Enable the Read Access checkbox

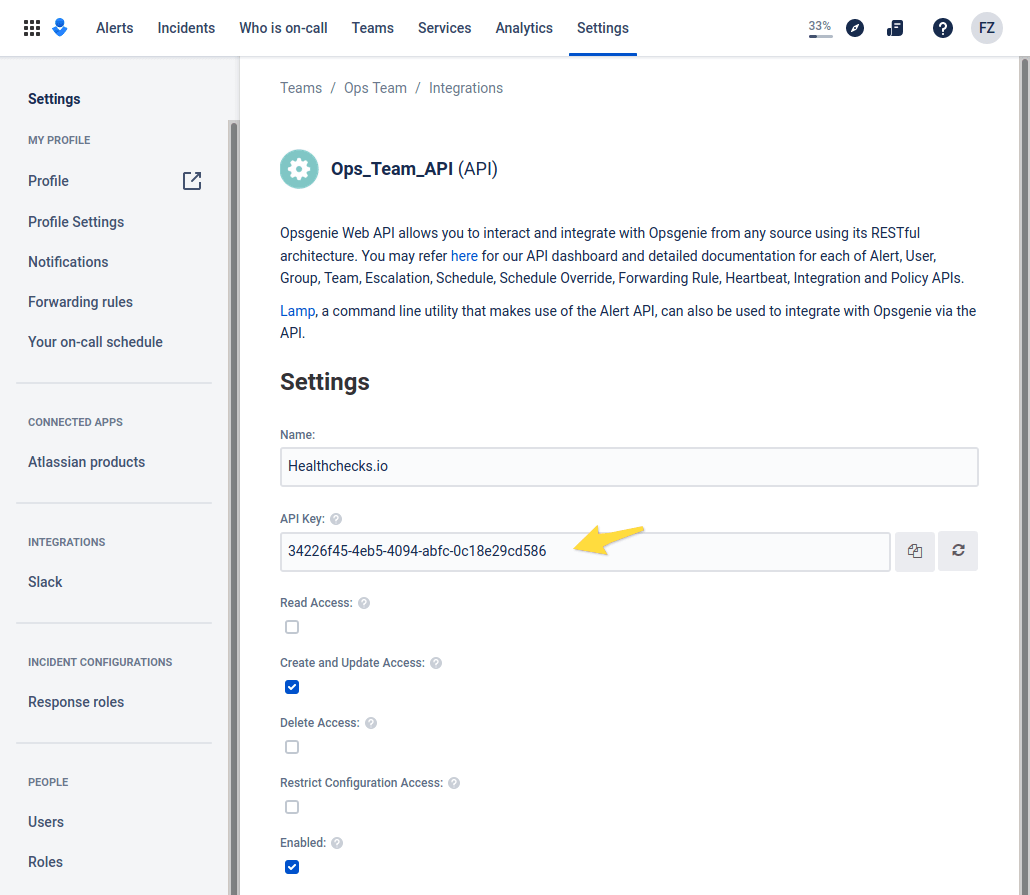[292, 627]
